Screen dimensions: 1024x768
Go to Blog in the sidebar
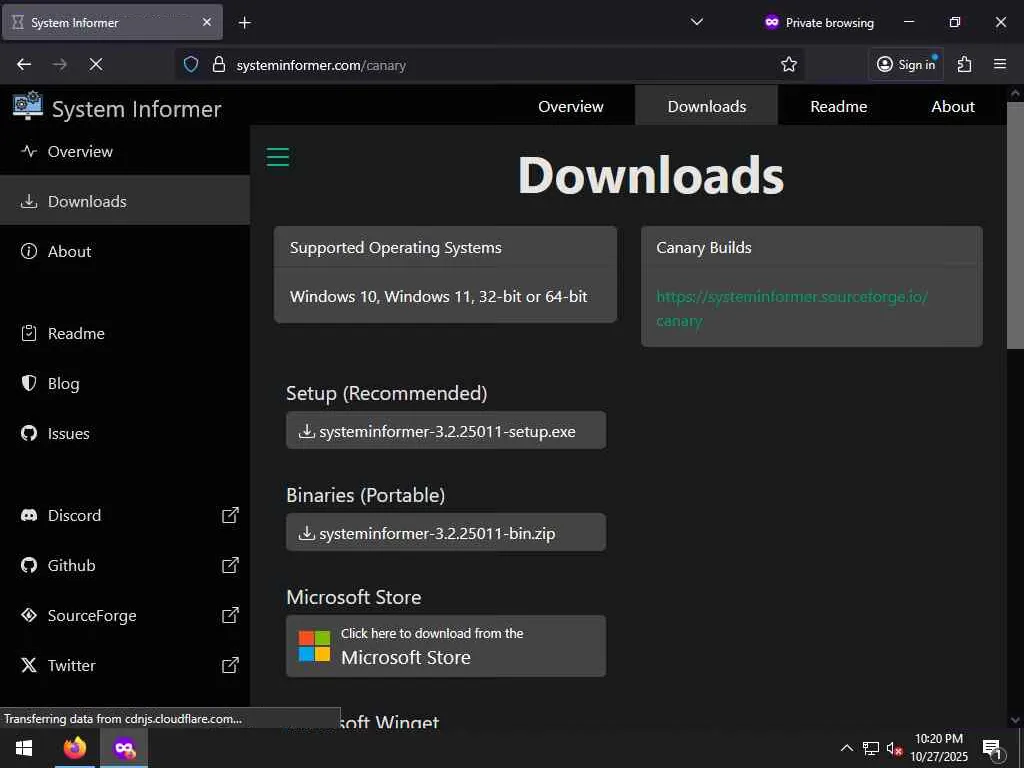[125, 383]
